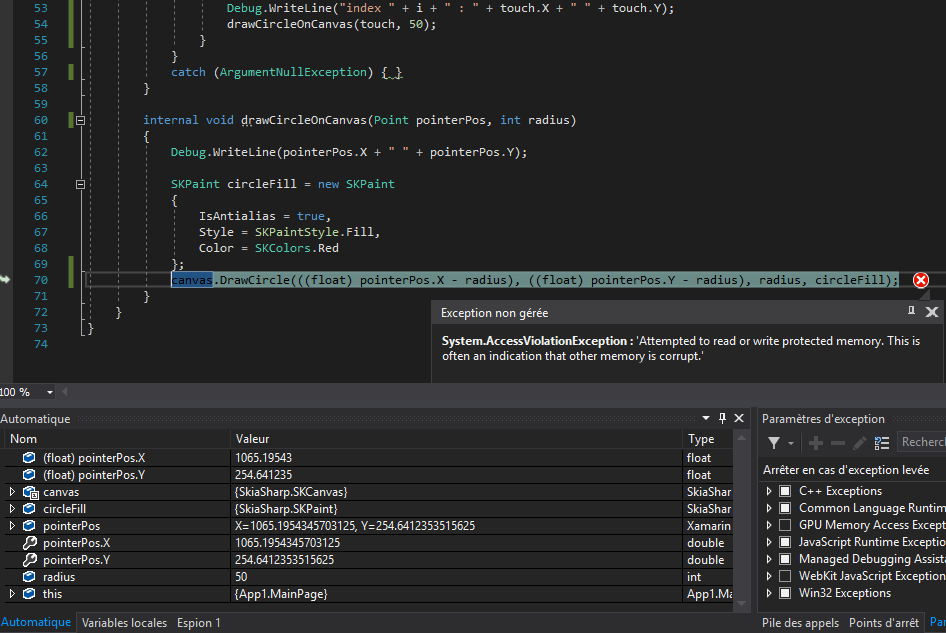Open the Pile des appels tab
Image resolution: width=946 pixels, height=633 pixels.
point(800,623)
